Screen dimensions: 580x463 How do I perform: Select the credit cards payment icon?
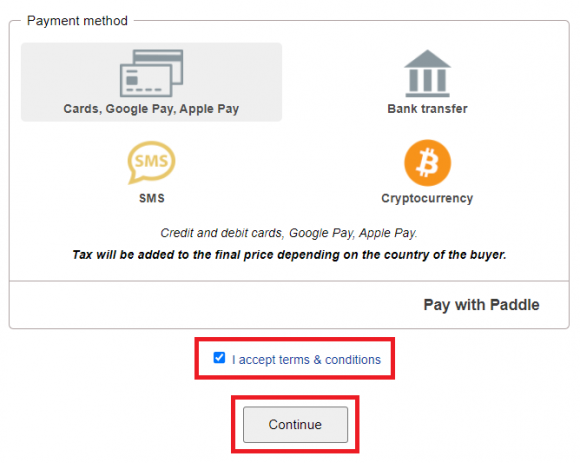point(151,73)
